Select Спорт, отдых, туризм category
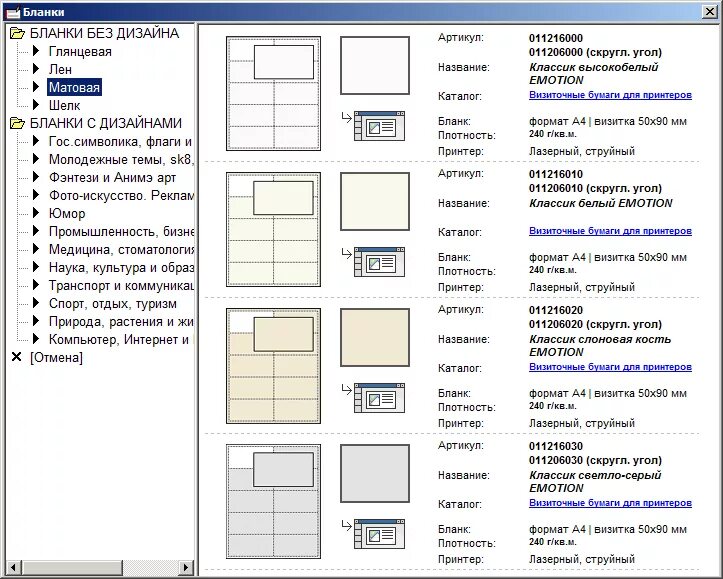 point(113,303)
